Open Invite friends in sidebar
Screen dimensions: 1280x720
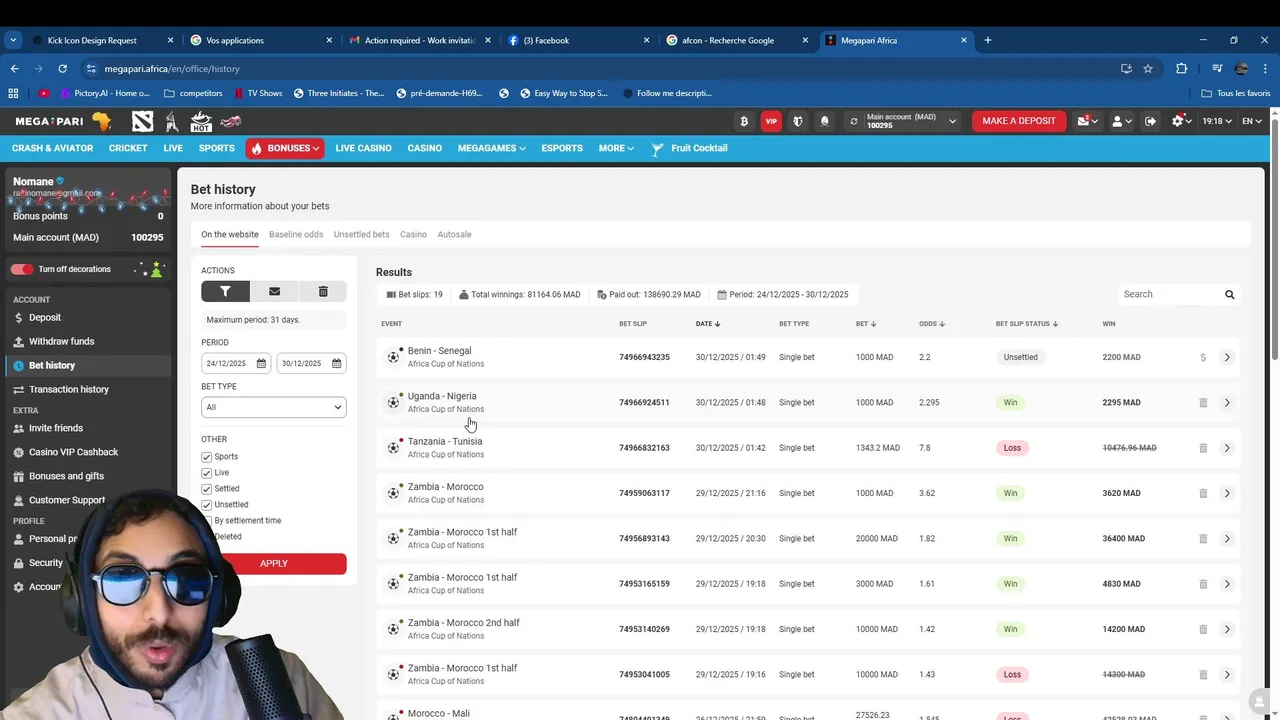(x=55, y=428)
